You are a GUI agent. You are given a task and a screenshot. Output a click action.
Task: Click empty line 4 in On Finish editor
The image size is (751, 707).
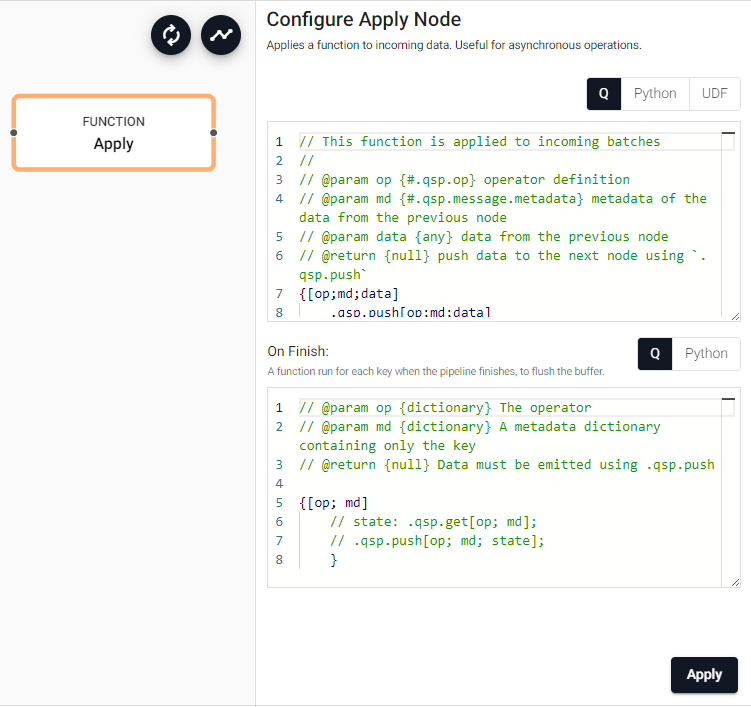(510, 484)
